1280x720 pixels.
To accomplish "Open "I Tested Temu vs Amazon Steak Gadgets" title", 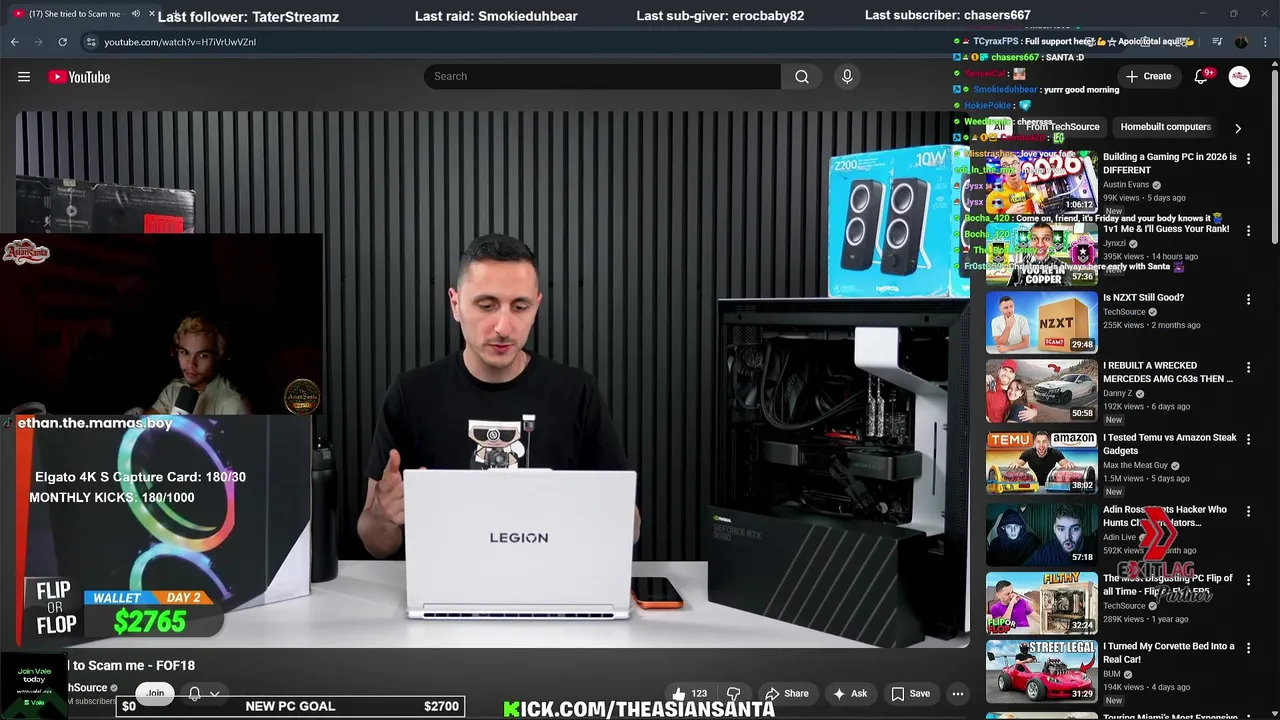I will [x=1170, y=444].
